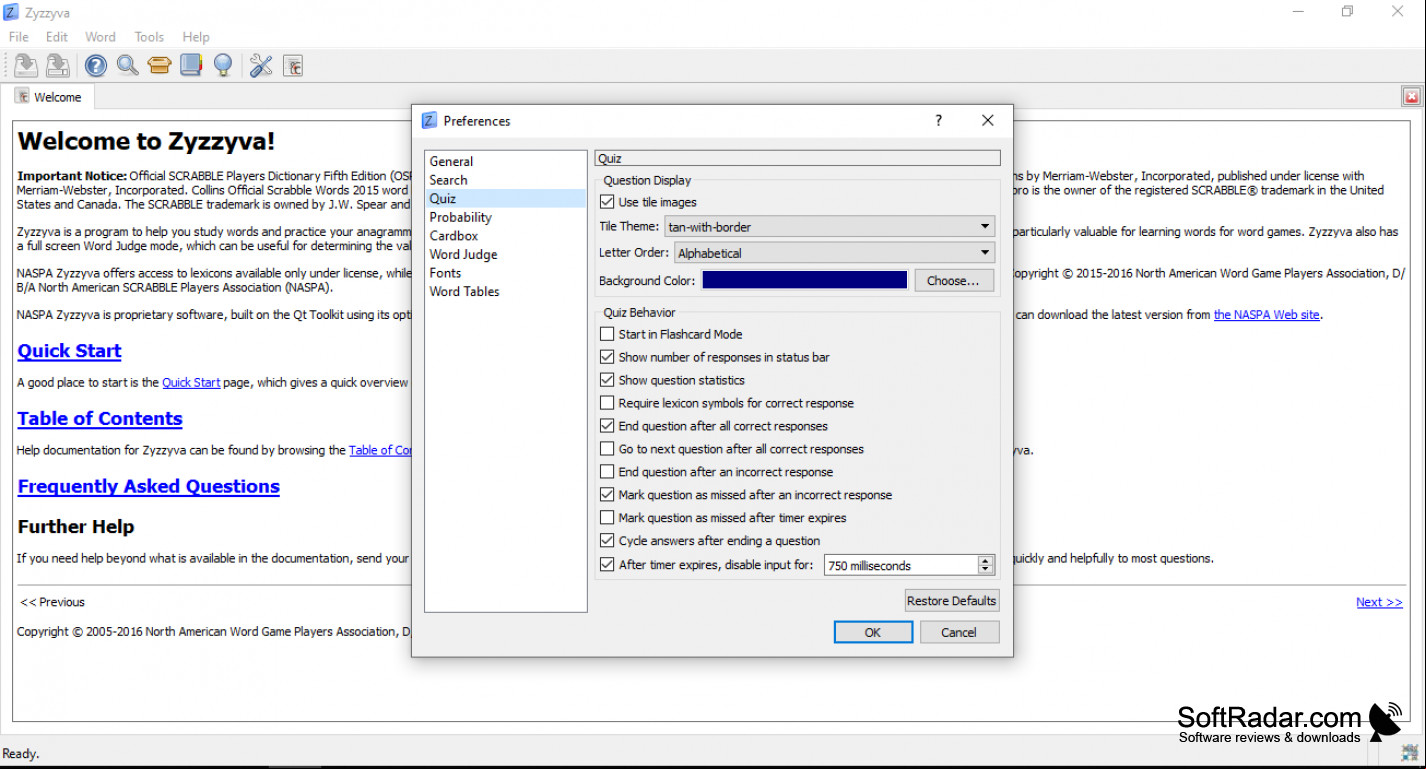
Task: Select Fonts preferences category
Action: point(505,272)
